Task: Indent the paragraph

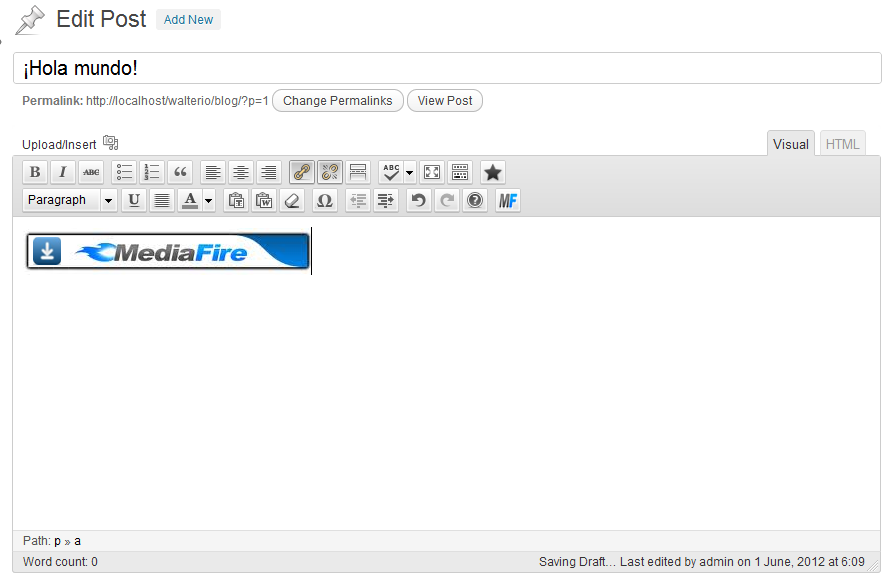Action: pos(386,200)
